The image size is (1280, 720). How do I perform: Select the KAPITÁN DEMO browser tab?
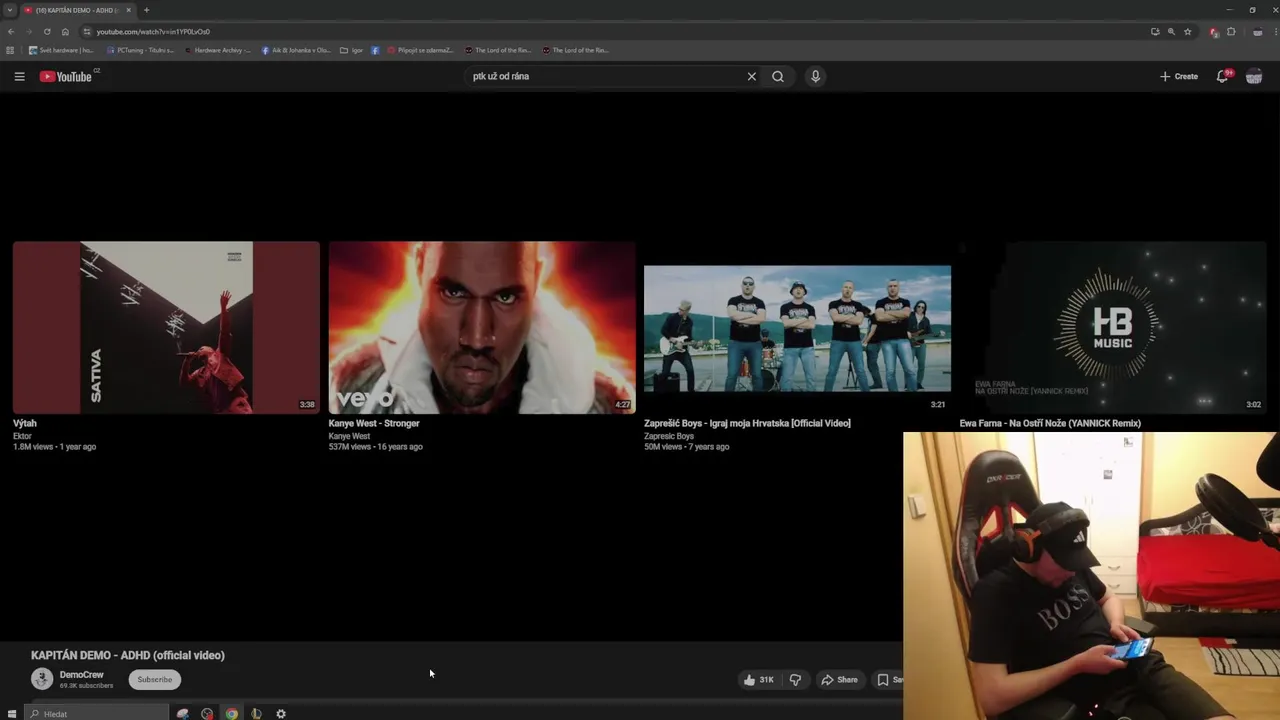[x=78, y=10]
